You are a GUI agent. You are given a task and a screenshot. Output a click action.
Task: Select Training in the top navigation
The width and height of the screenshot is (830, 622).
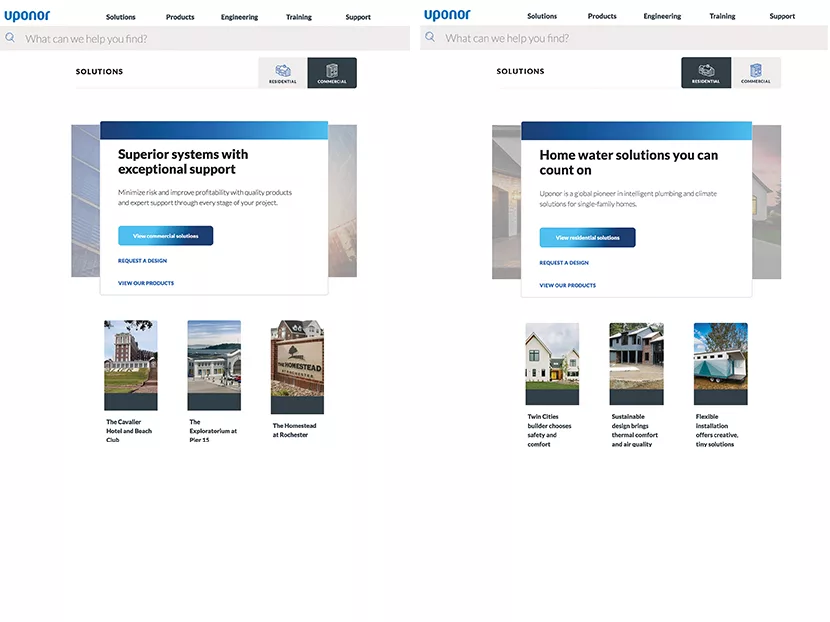tap(298, 16)
